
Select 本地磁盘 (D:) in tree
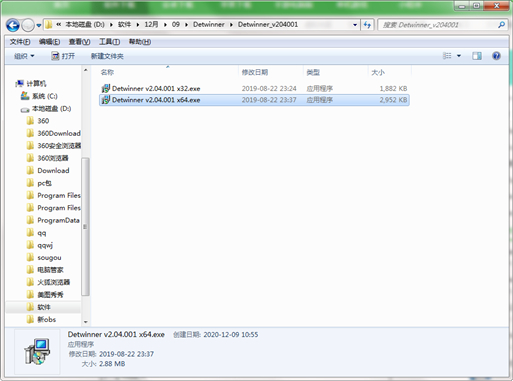tap(51, 109)
